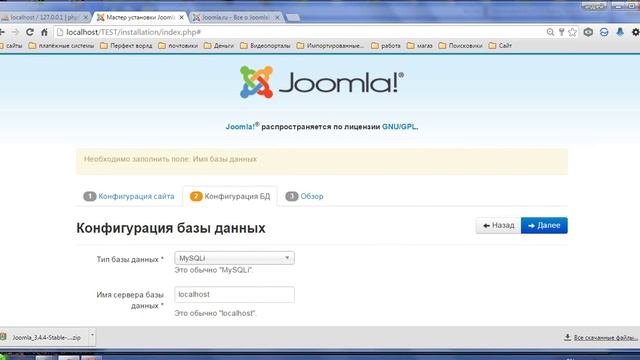Click the saved password key icon

tap(561, 32)
